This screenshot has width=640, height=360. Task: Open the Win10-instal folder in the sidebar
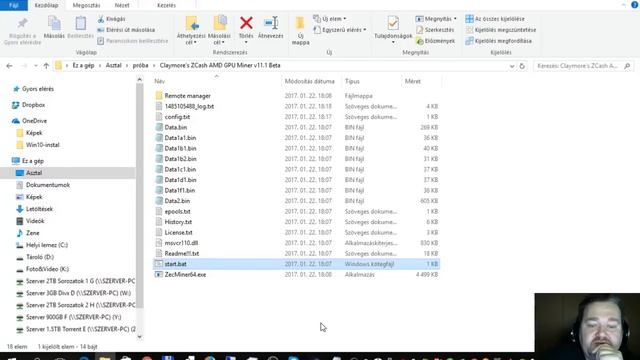click(42, 145)
